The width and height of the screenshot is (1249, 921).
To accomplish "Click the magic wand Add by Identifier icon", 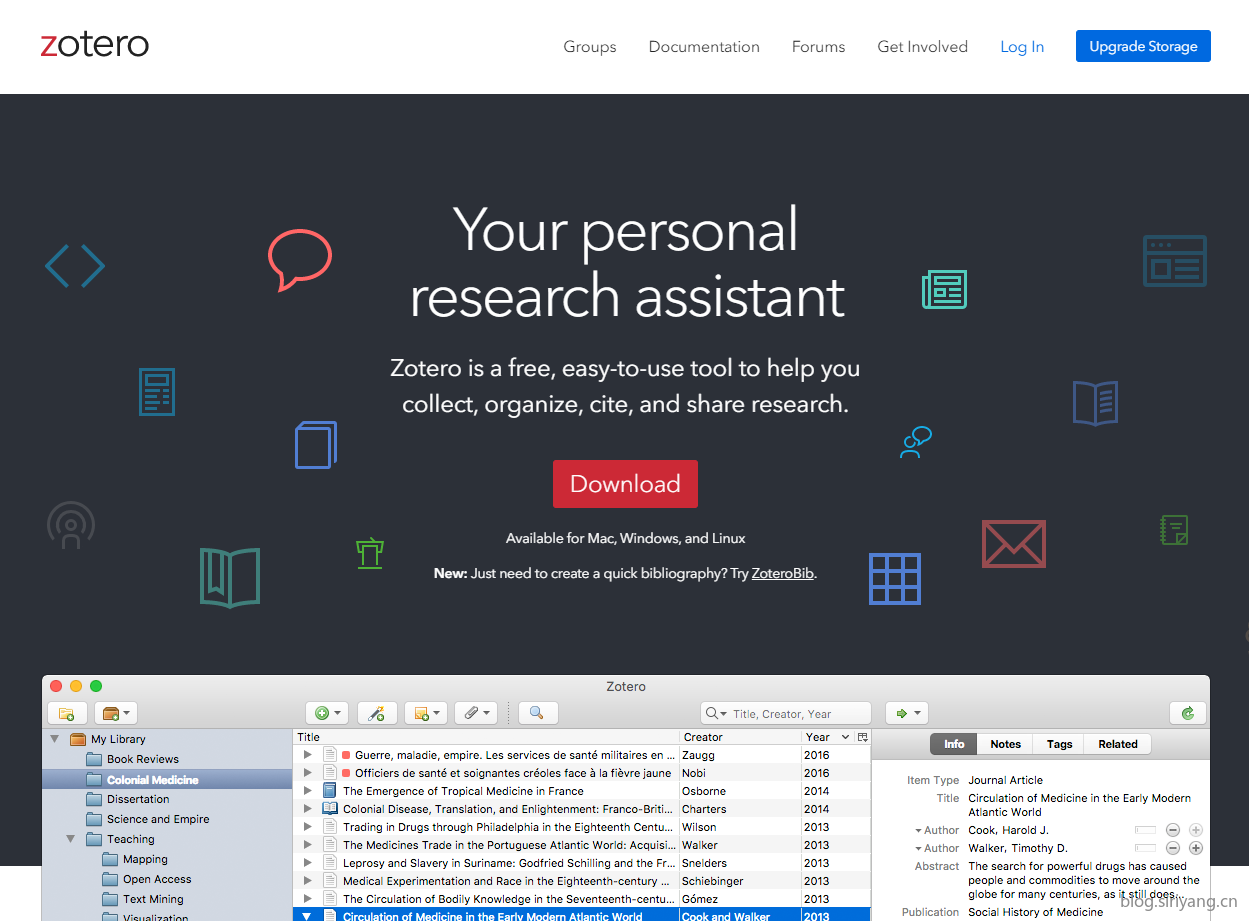I will pos(377,713).
